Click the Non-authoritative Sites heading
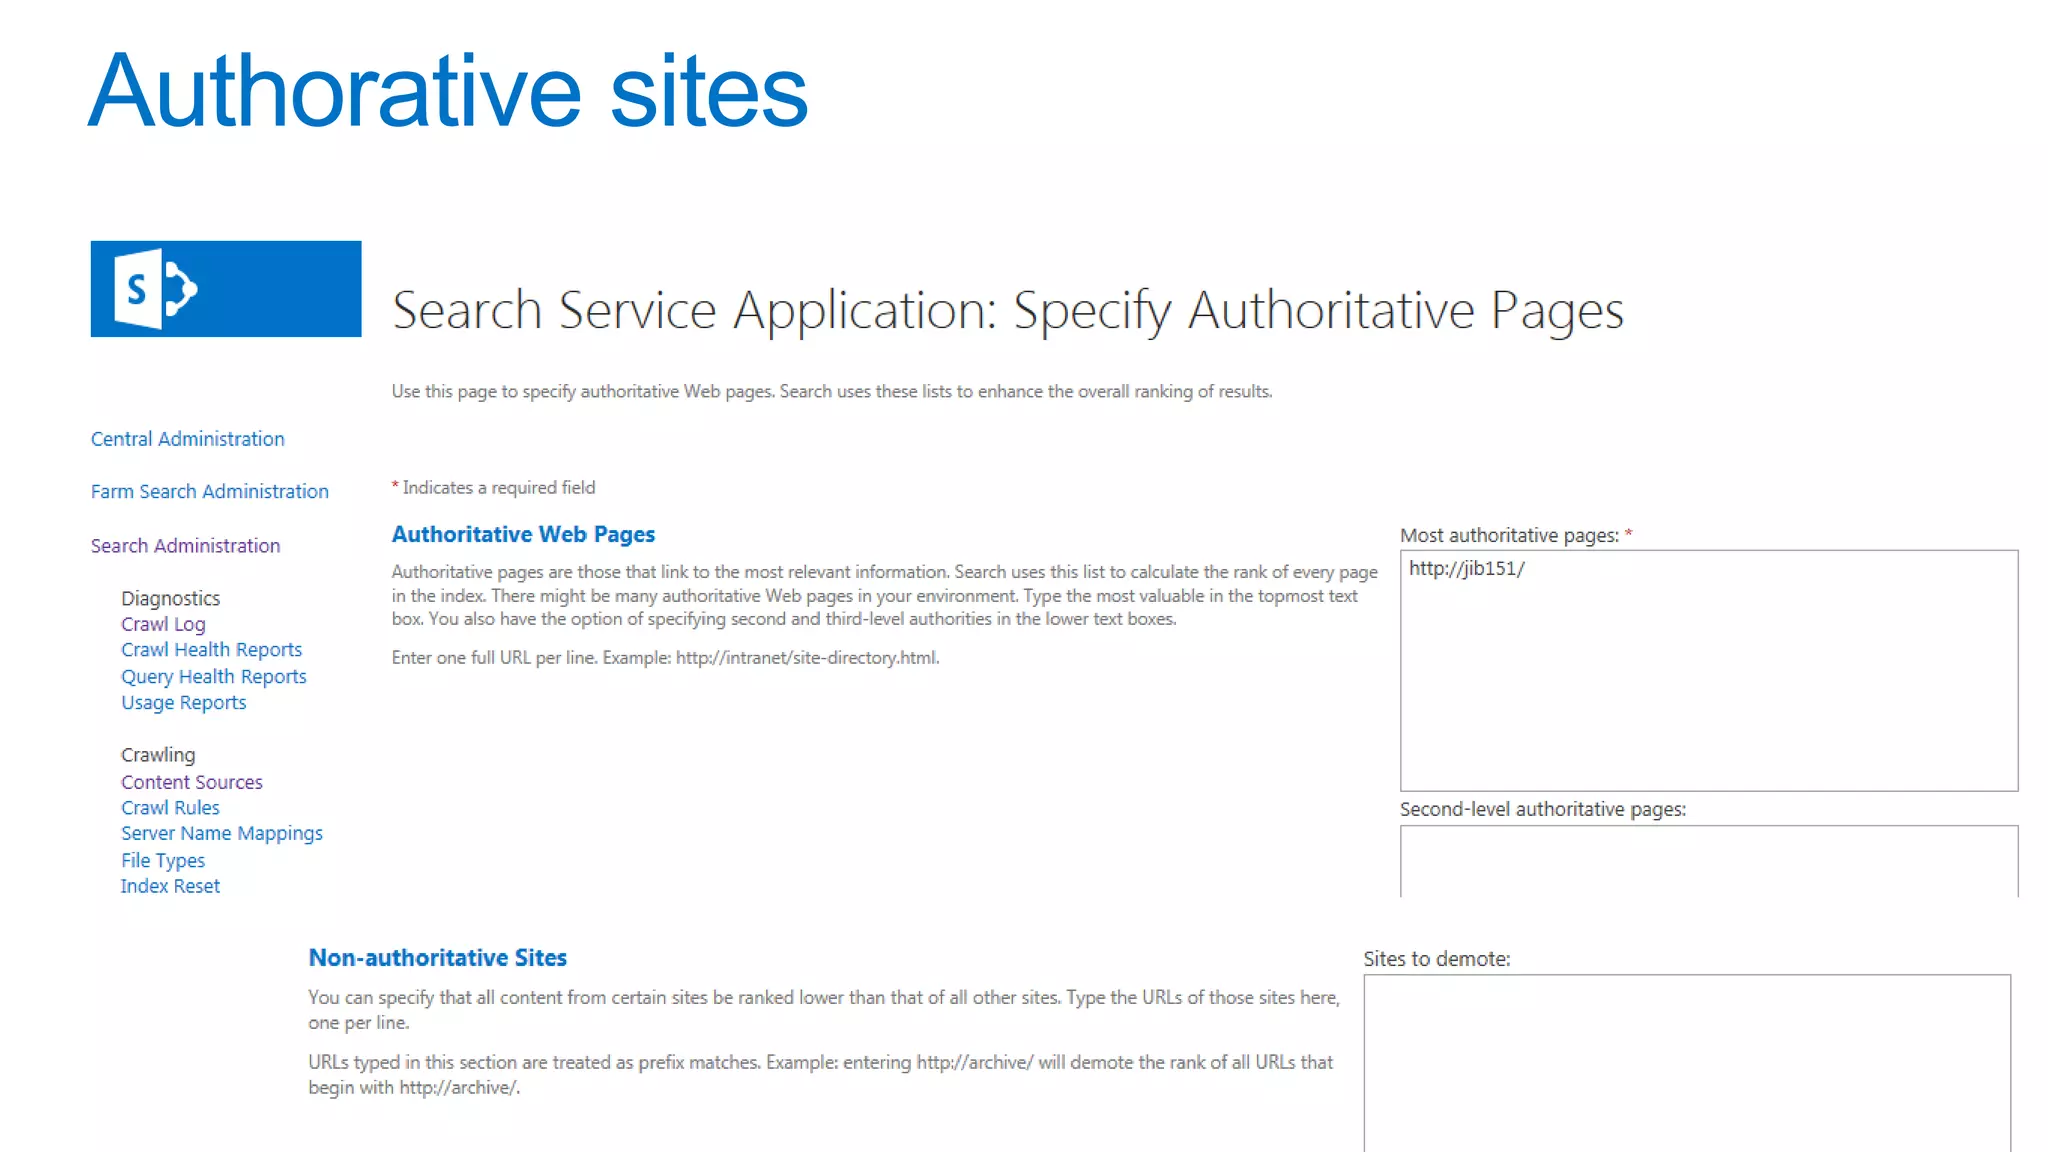 tap(437, 958)
